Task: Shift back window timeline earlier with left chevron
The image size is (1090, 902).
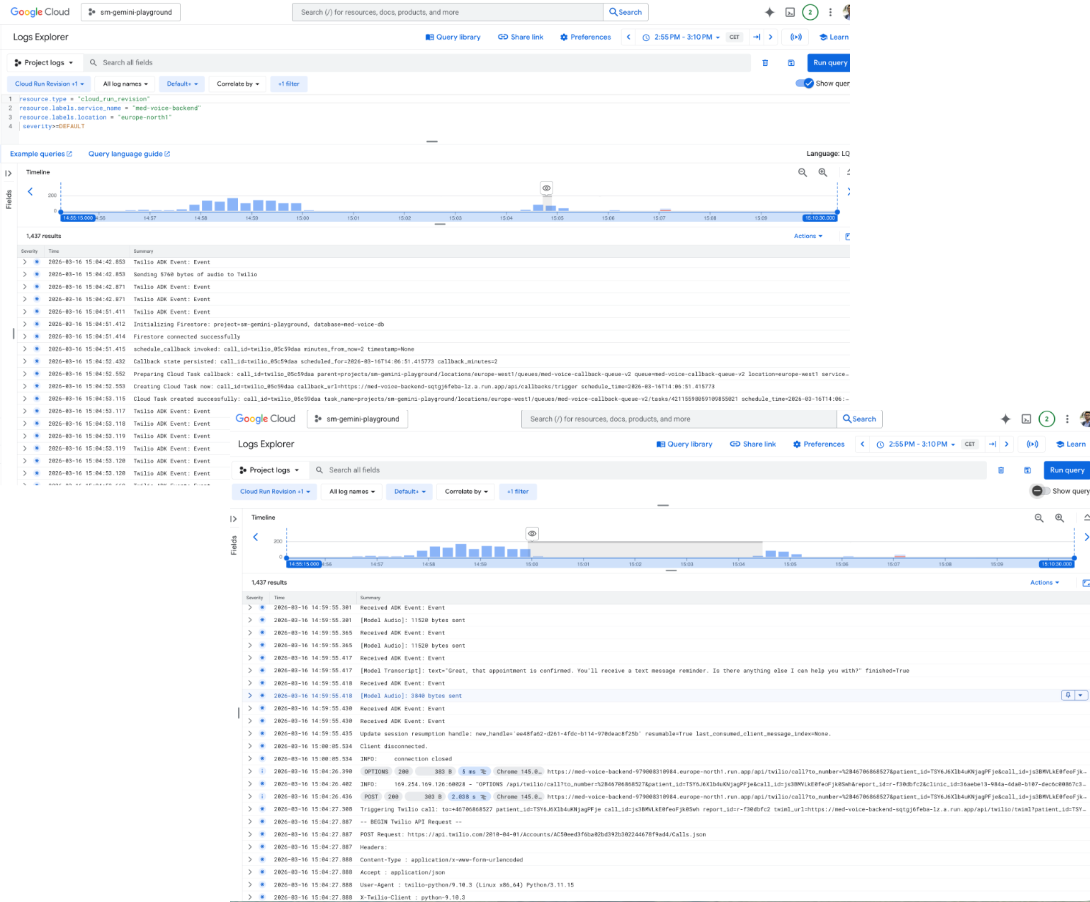Action: point(30,192)
